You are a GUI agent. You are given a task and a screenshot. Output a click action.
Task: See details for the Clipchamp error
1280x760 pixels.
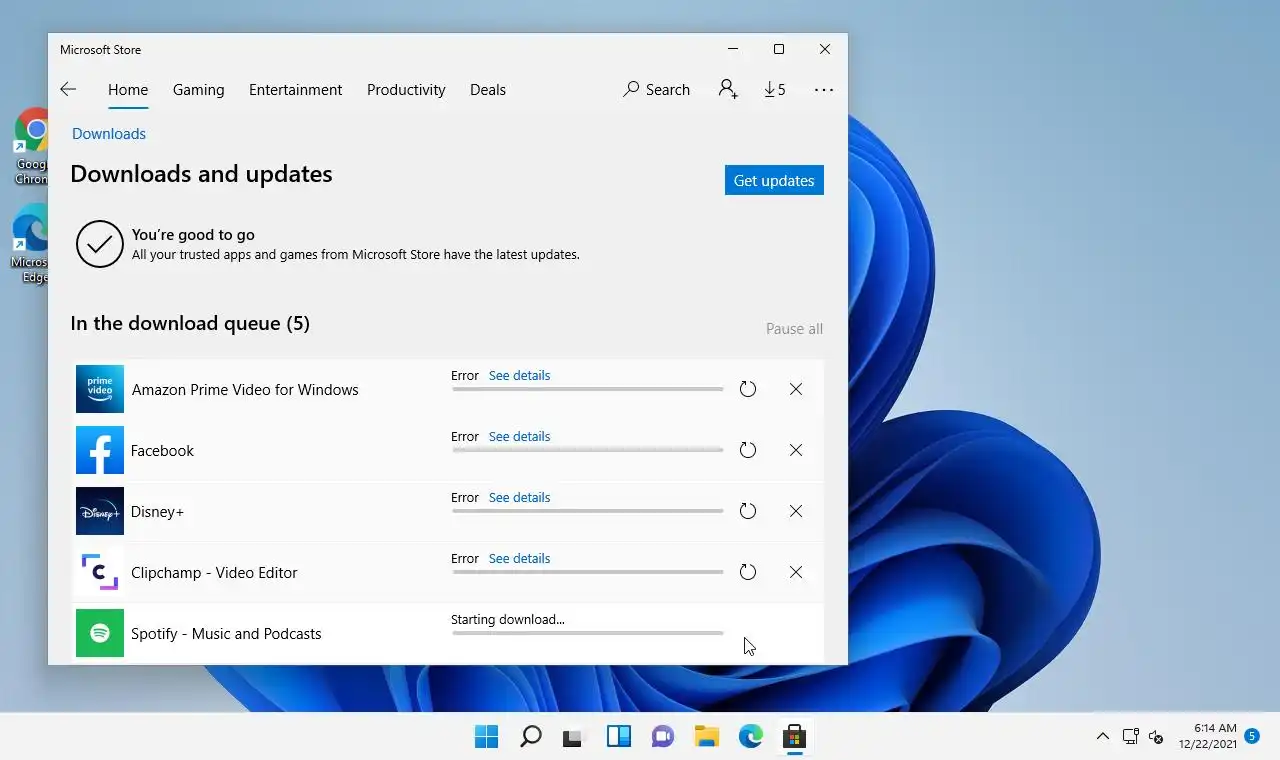(519, 558)
